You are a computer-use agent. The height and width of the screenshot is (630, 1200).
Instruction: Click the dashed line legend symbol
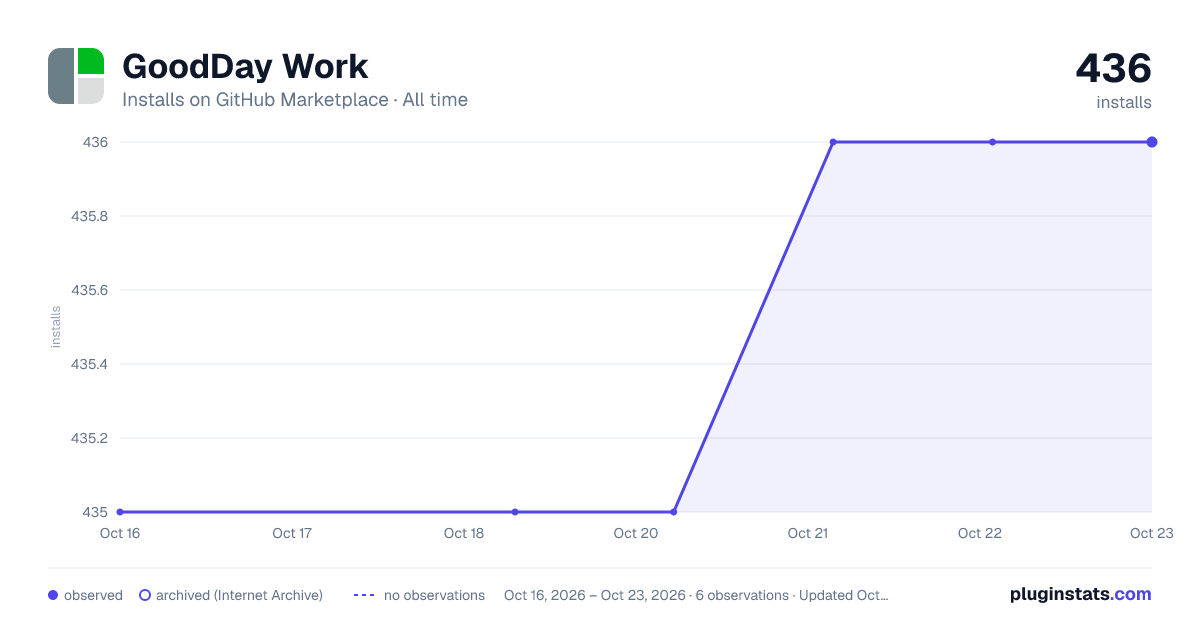point(364,595)
